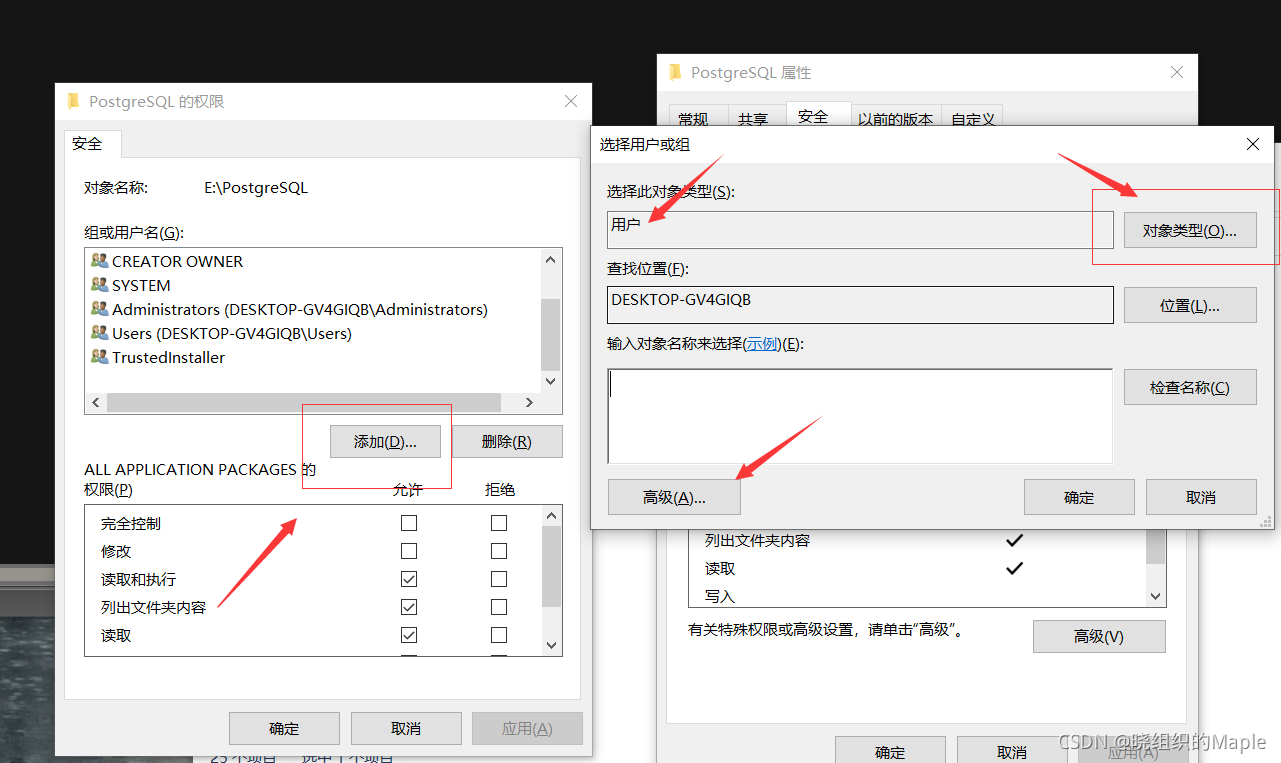1281x763 pixels.
Task: Open the 自定义 tab
Action: (973, 119)
